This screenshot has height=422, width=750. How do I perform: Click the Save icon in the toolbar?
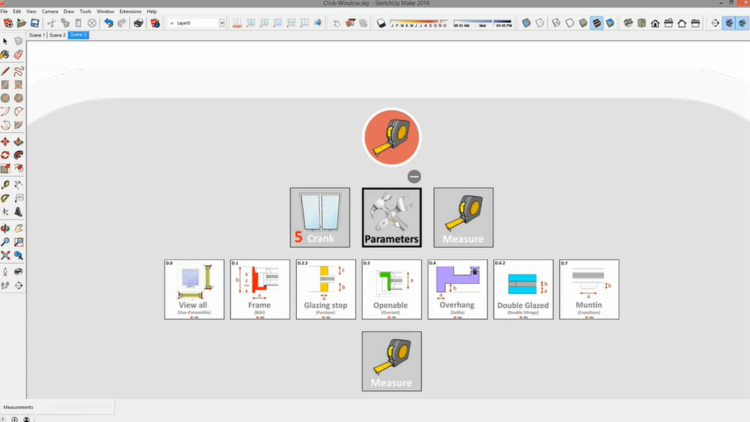click(x=35, y=23)
